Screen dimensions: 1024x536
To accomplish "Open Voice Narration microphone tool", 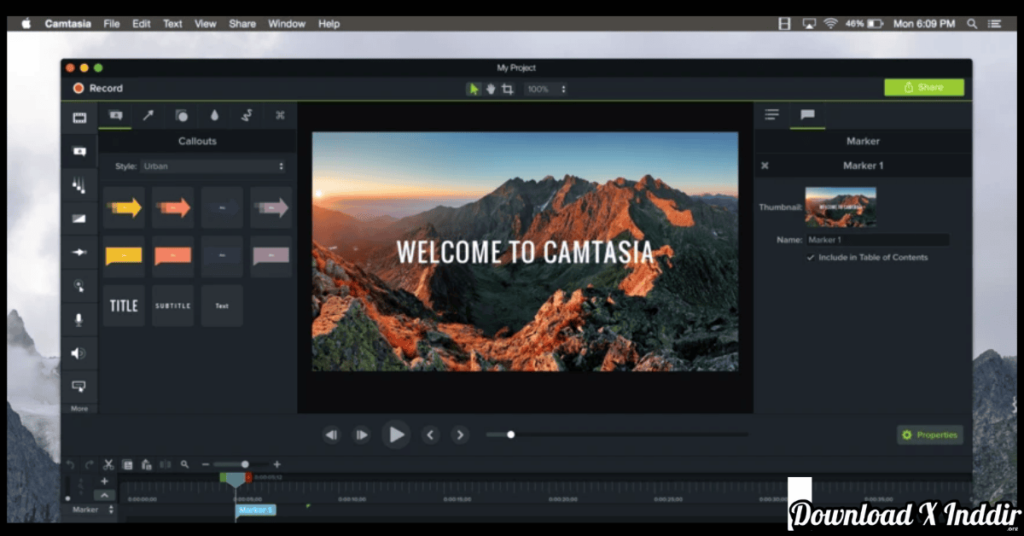I will pos(79,320).
